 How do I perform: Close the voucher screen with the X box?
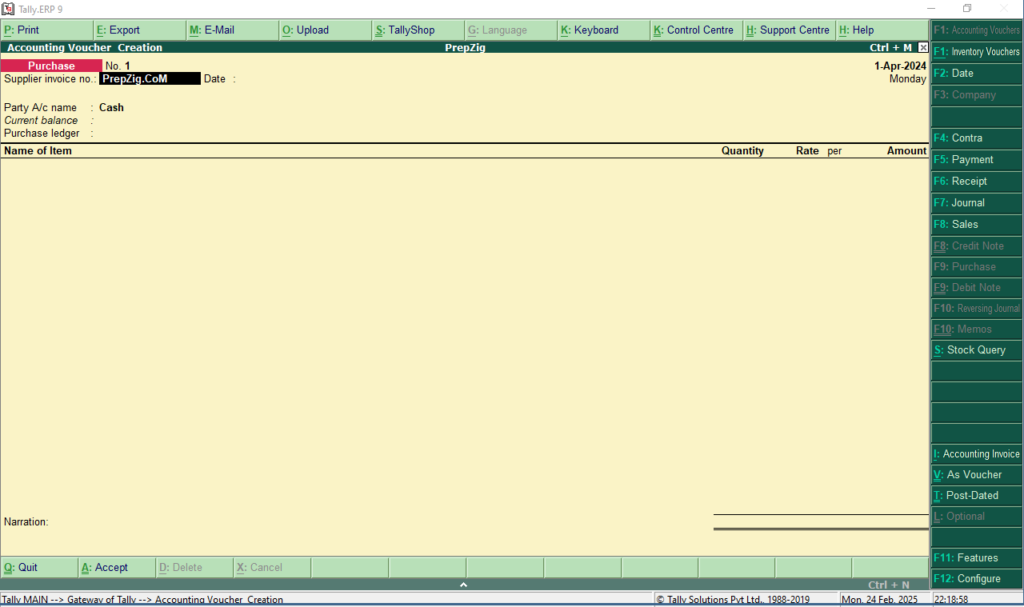(x=923, y=47)
